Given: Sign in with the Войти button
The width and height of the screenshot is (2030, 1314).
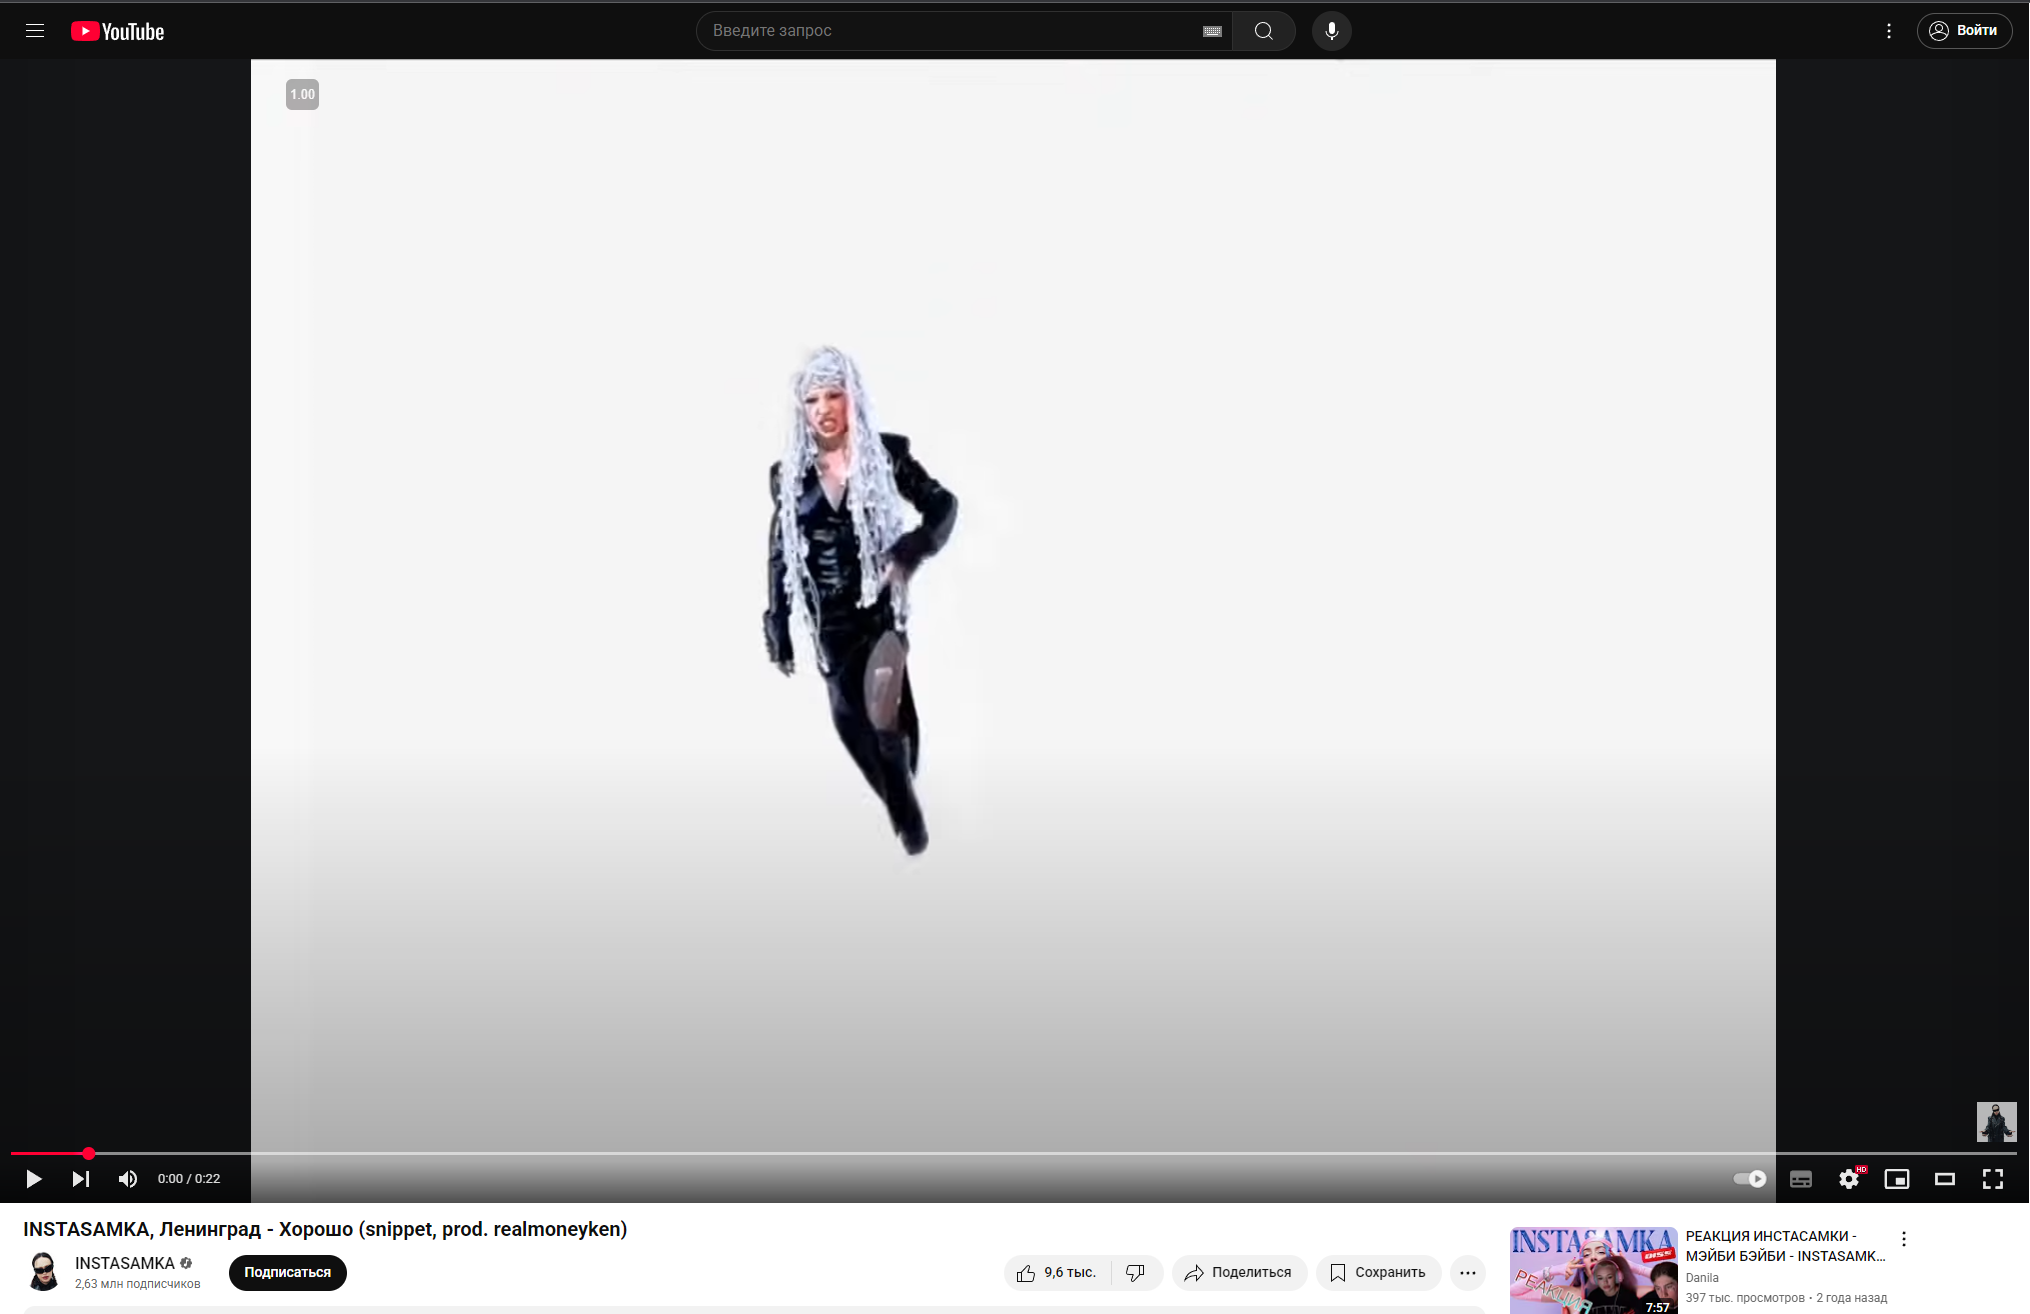Looking at the screenshot, I should click(1964, 31).
